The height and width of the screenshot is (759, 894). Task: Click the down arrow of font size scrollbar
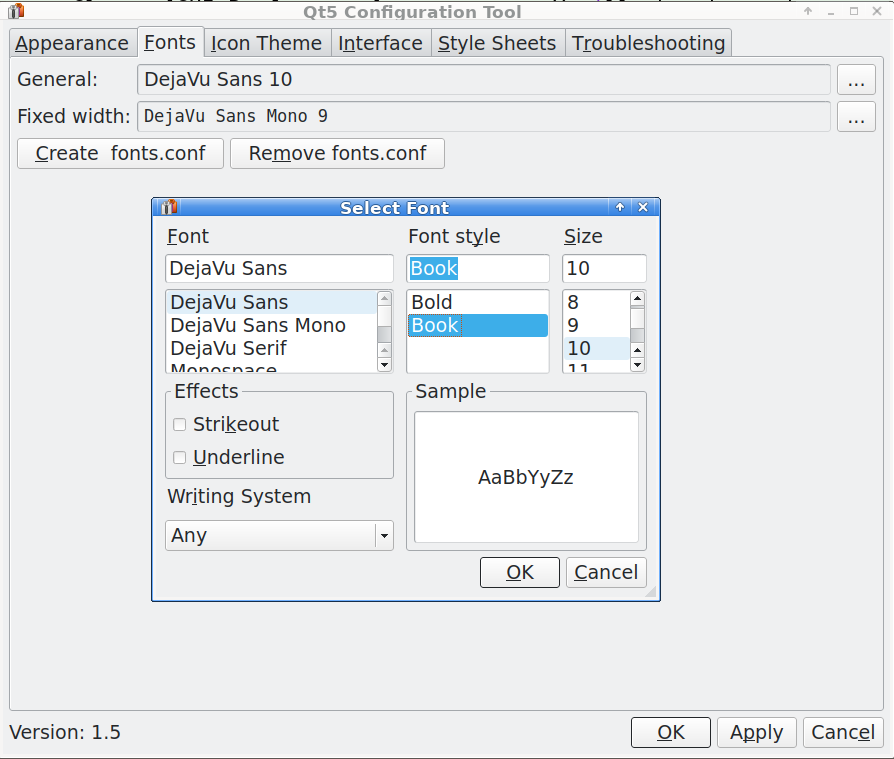click(637, 365)
